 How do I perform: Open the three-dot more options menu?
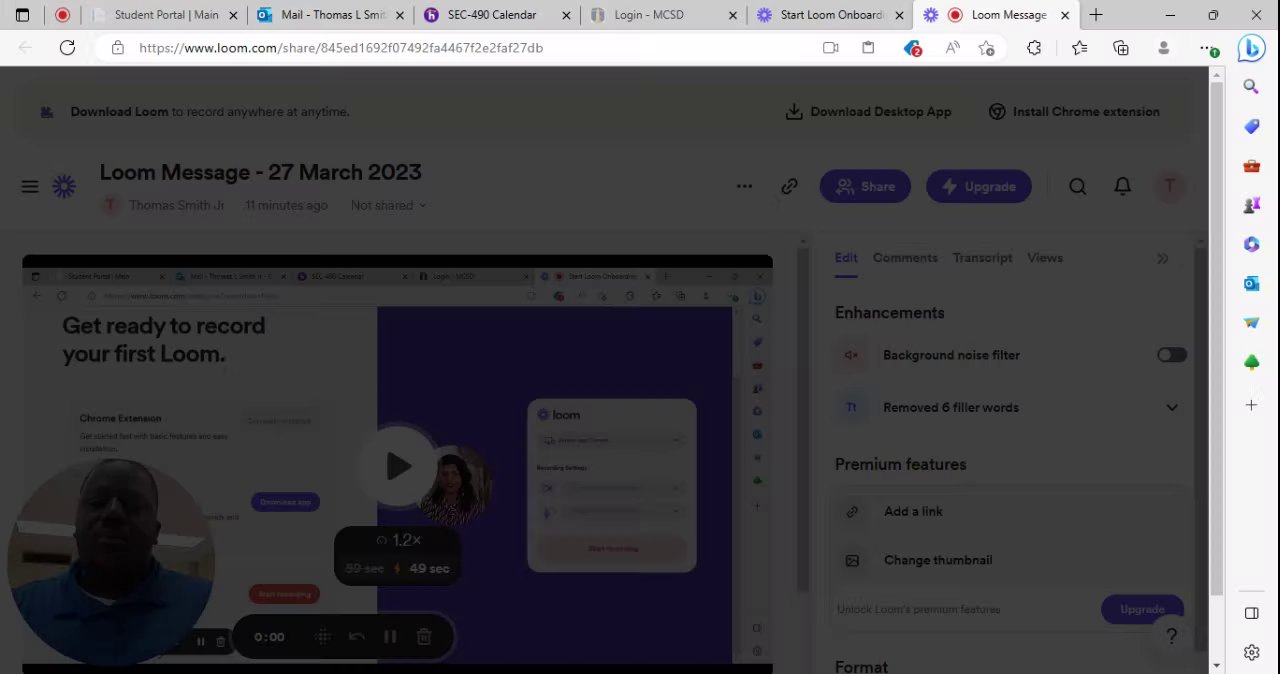[x=744, y=186]
